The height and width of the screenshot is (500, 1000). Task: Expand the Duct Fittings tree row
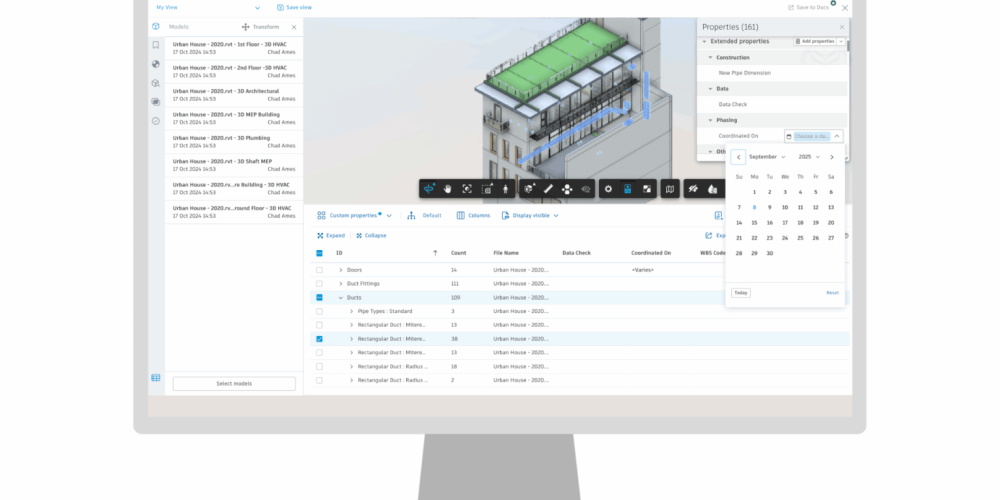coord(341,284)
